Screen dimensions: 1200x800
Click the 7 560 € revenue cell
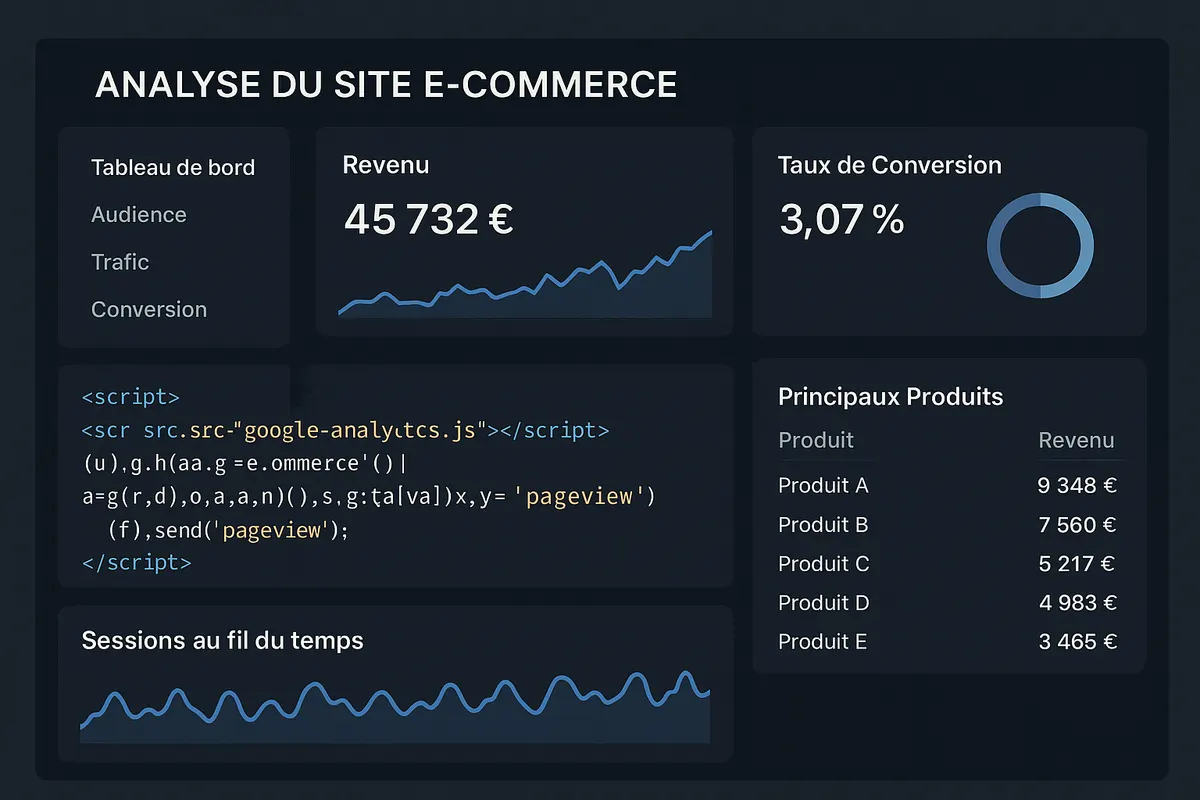pyautogui.click(x=1077, y=525)
